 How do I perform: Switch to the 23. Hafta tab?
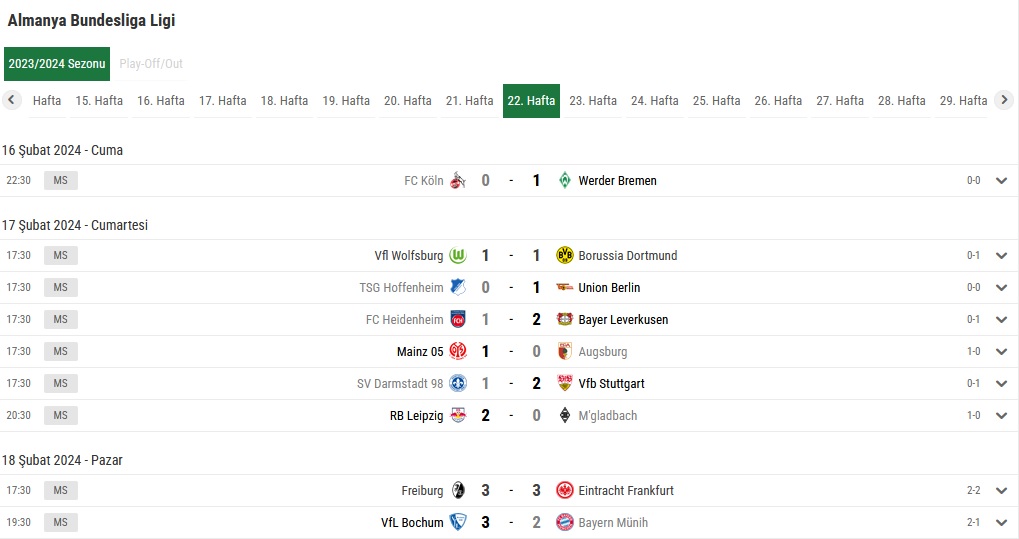tap(593, 101)
